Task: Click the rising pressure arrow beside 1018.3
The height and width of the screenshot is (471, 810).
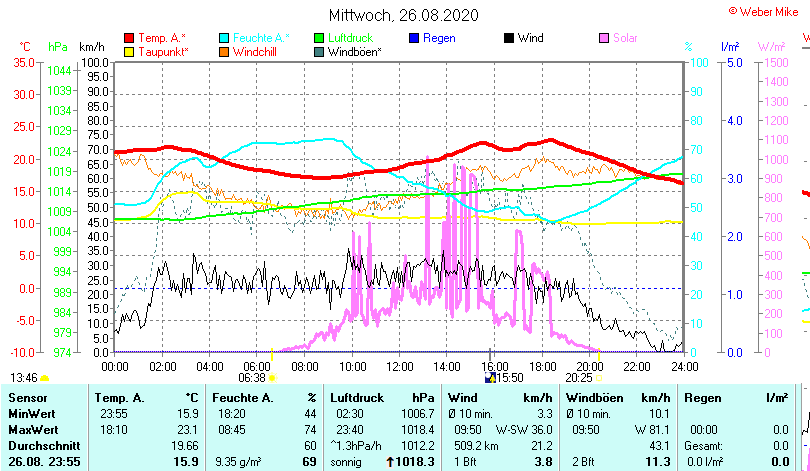Action: point(391,462)
